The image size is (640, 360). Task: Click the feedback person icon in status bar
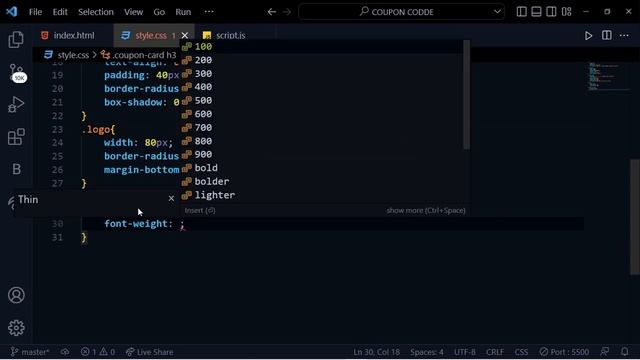(x=605, y=351)
